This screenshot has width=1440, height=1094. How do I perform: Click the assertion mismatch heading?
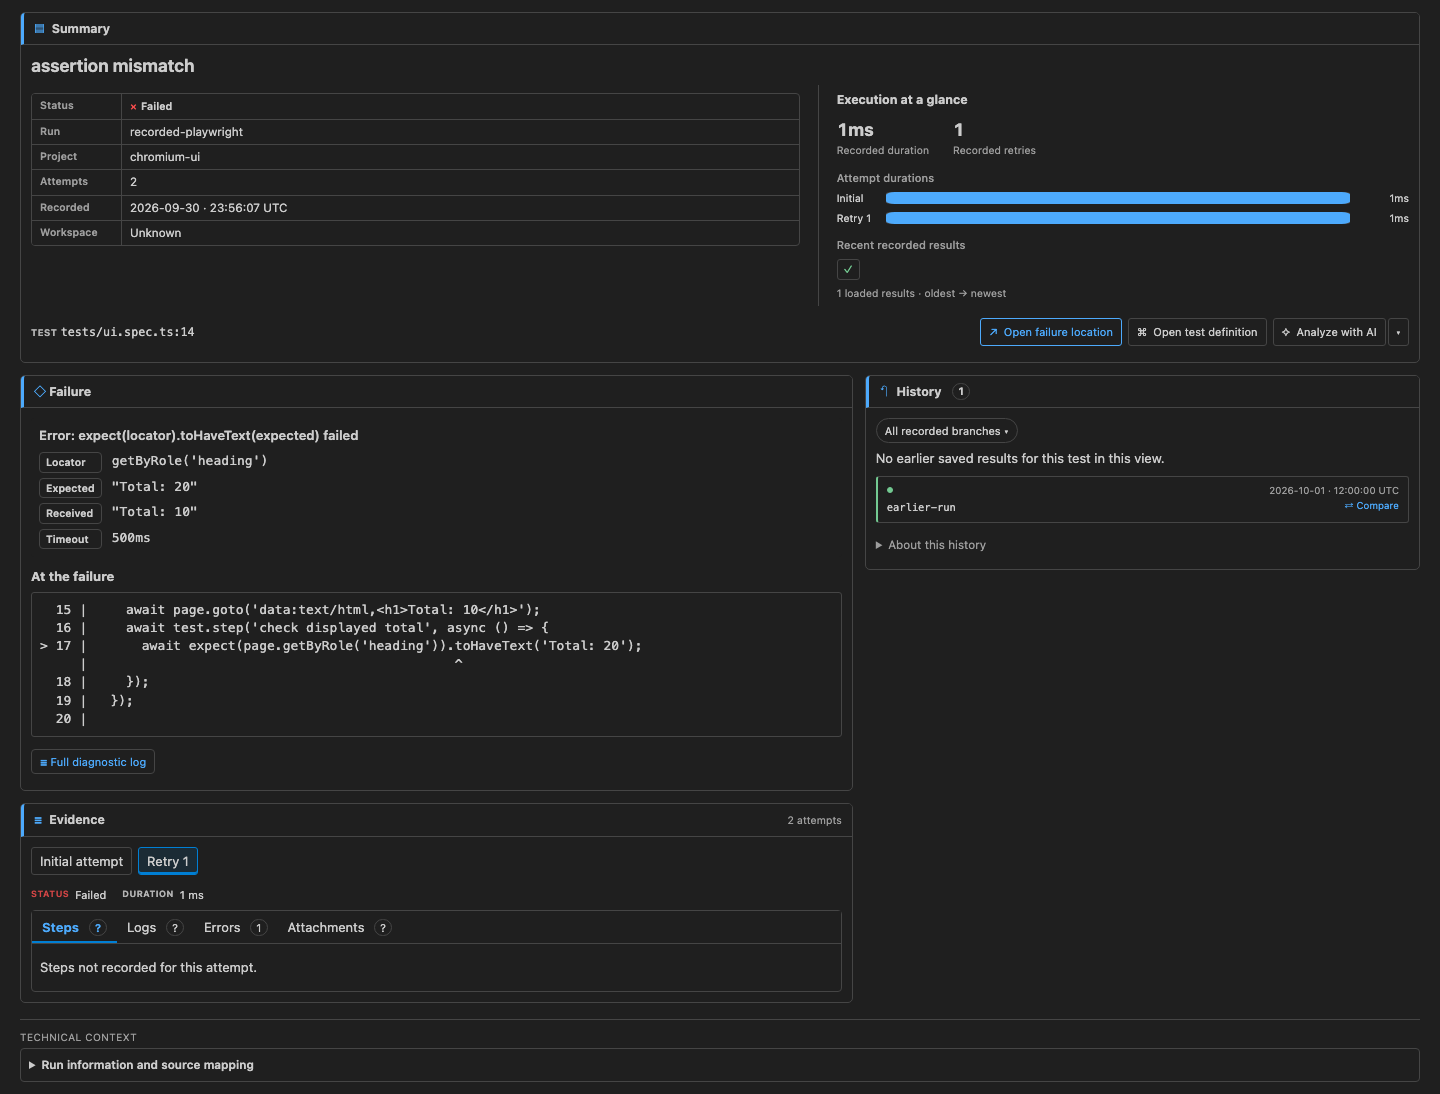[113, 66]
